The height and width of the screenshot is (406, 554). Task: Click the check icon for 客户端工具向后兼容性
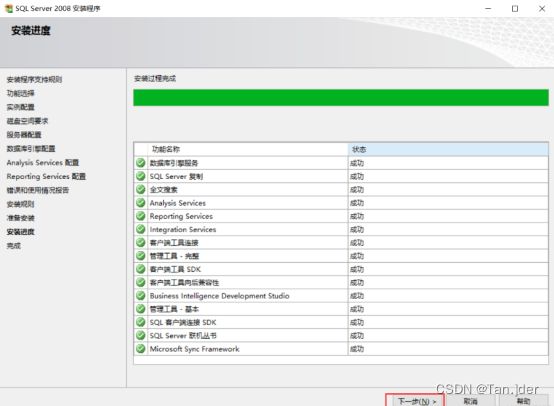pyautogui.click(x=141, y=282)
